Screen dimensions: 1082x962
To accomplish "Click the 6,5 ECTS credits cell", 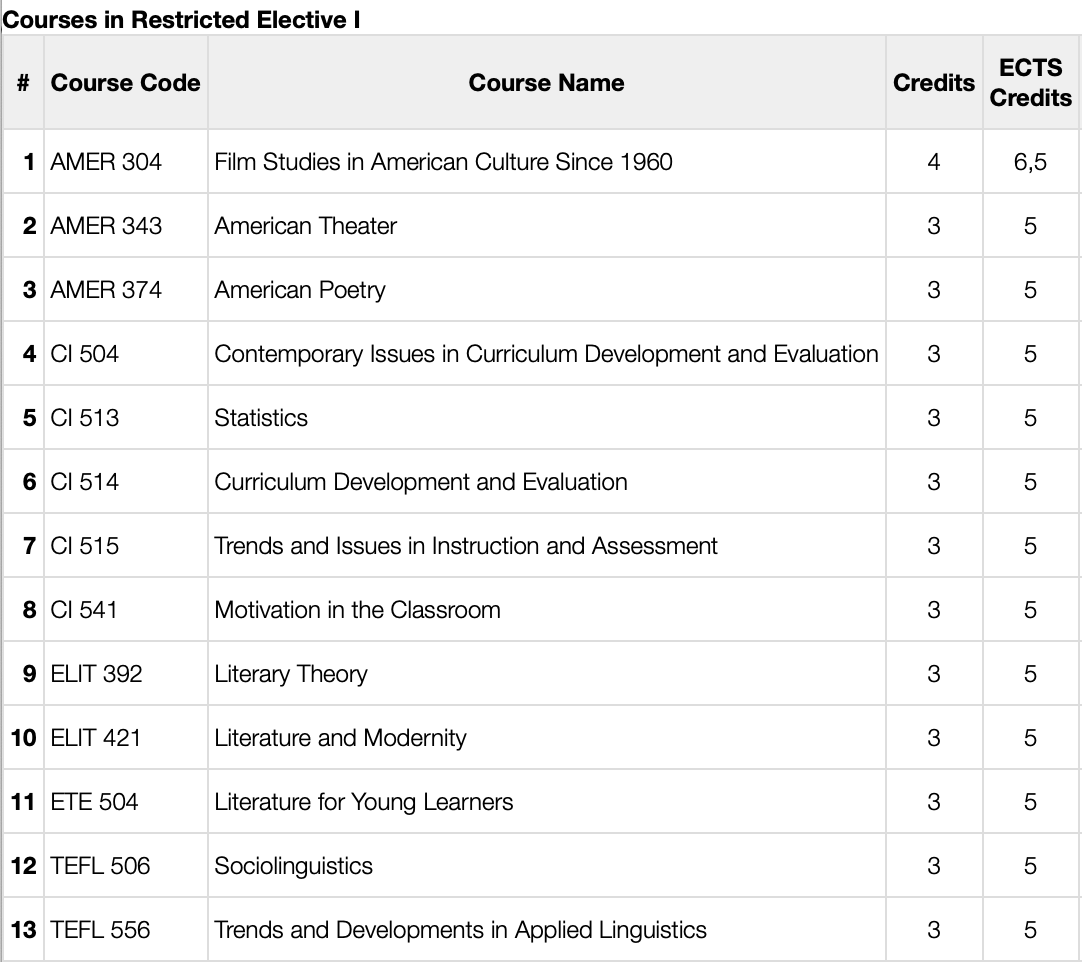I will coord(1030,162).
